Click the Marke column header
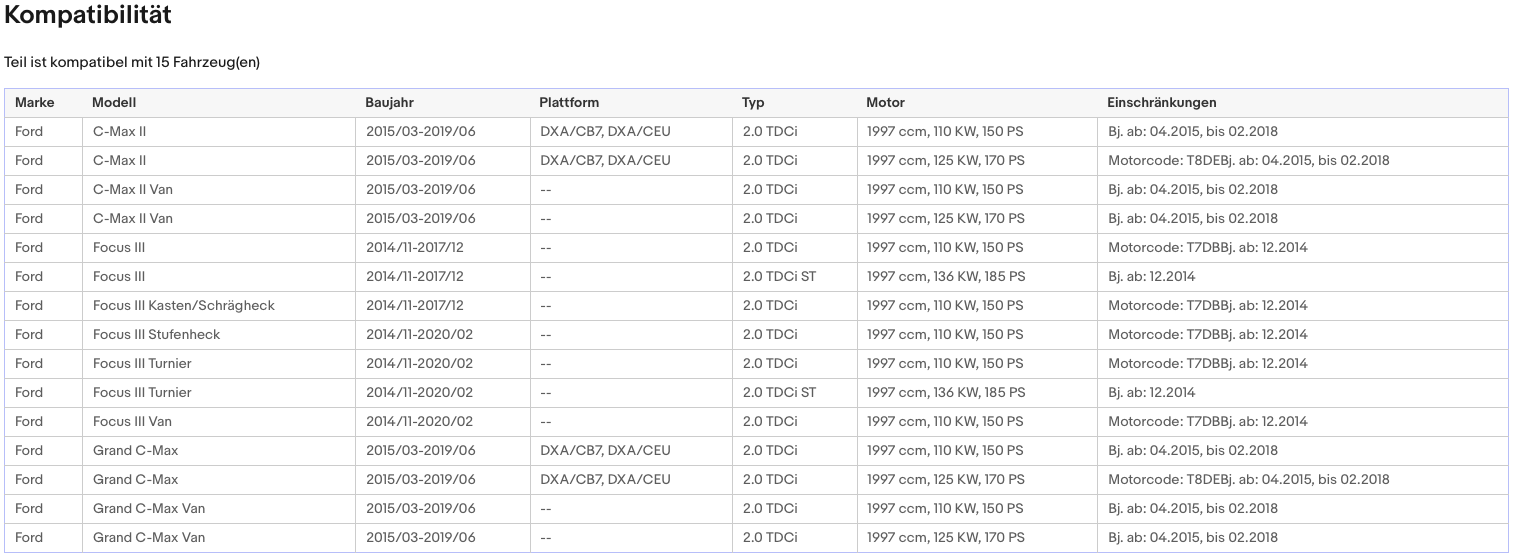 34,103
